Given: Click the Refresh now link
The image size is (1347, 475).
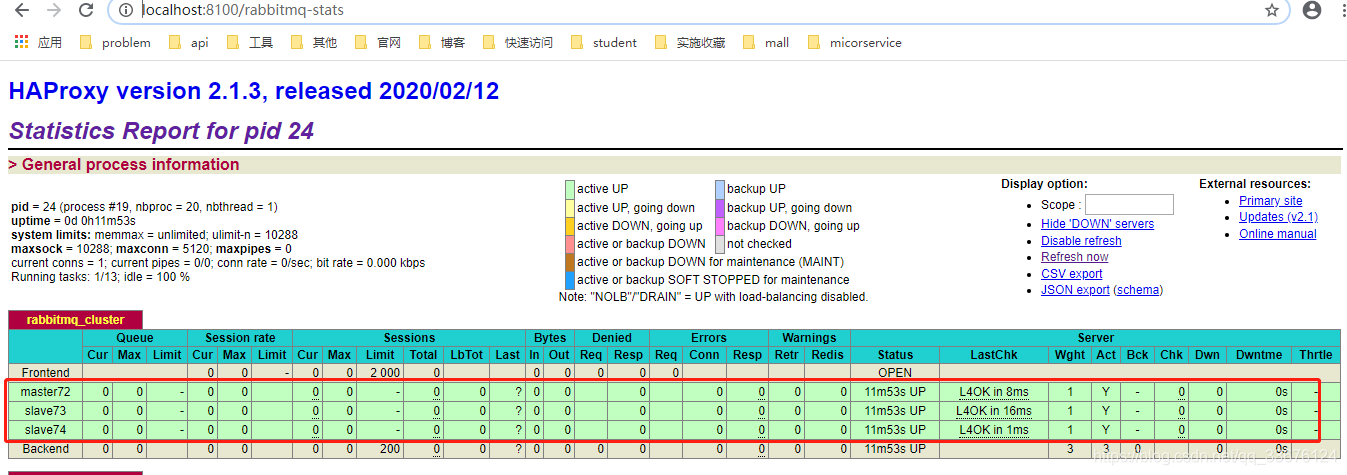Looking at the screenshot, I should [x=1074, y=257].
